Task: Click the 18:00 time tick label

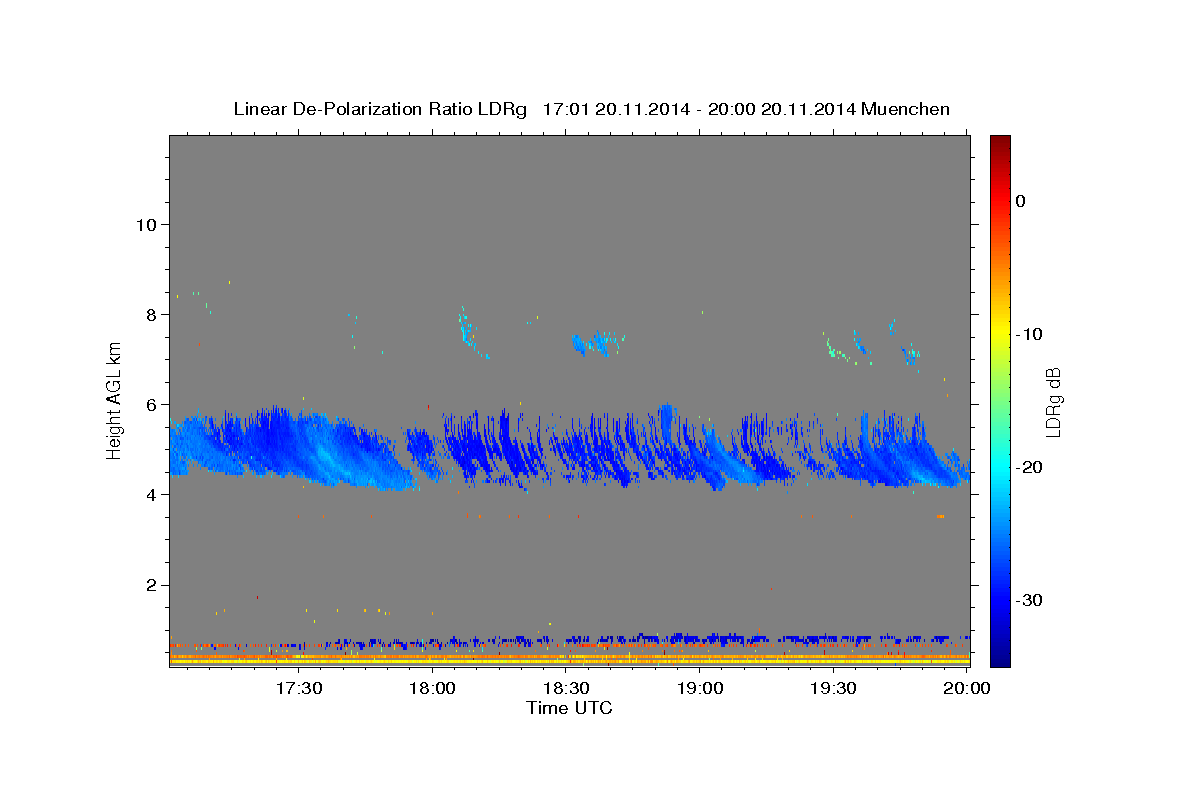Action: tap(433, 688)
